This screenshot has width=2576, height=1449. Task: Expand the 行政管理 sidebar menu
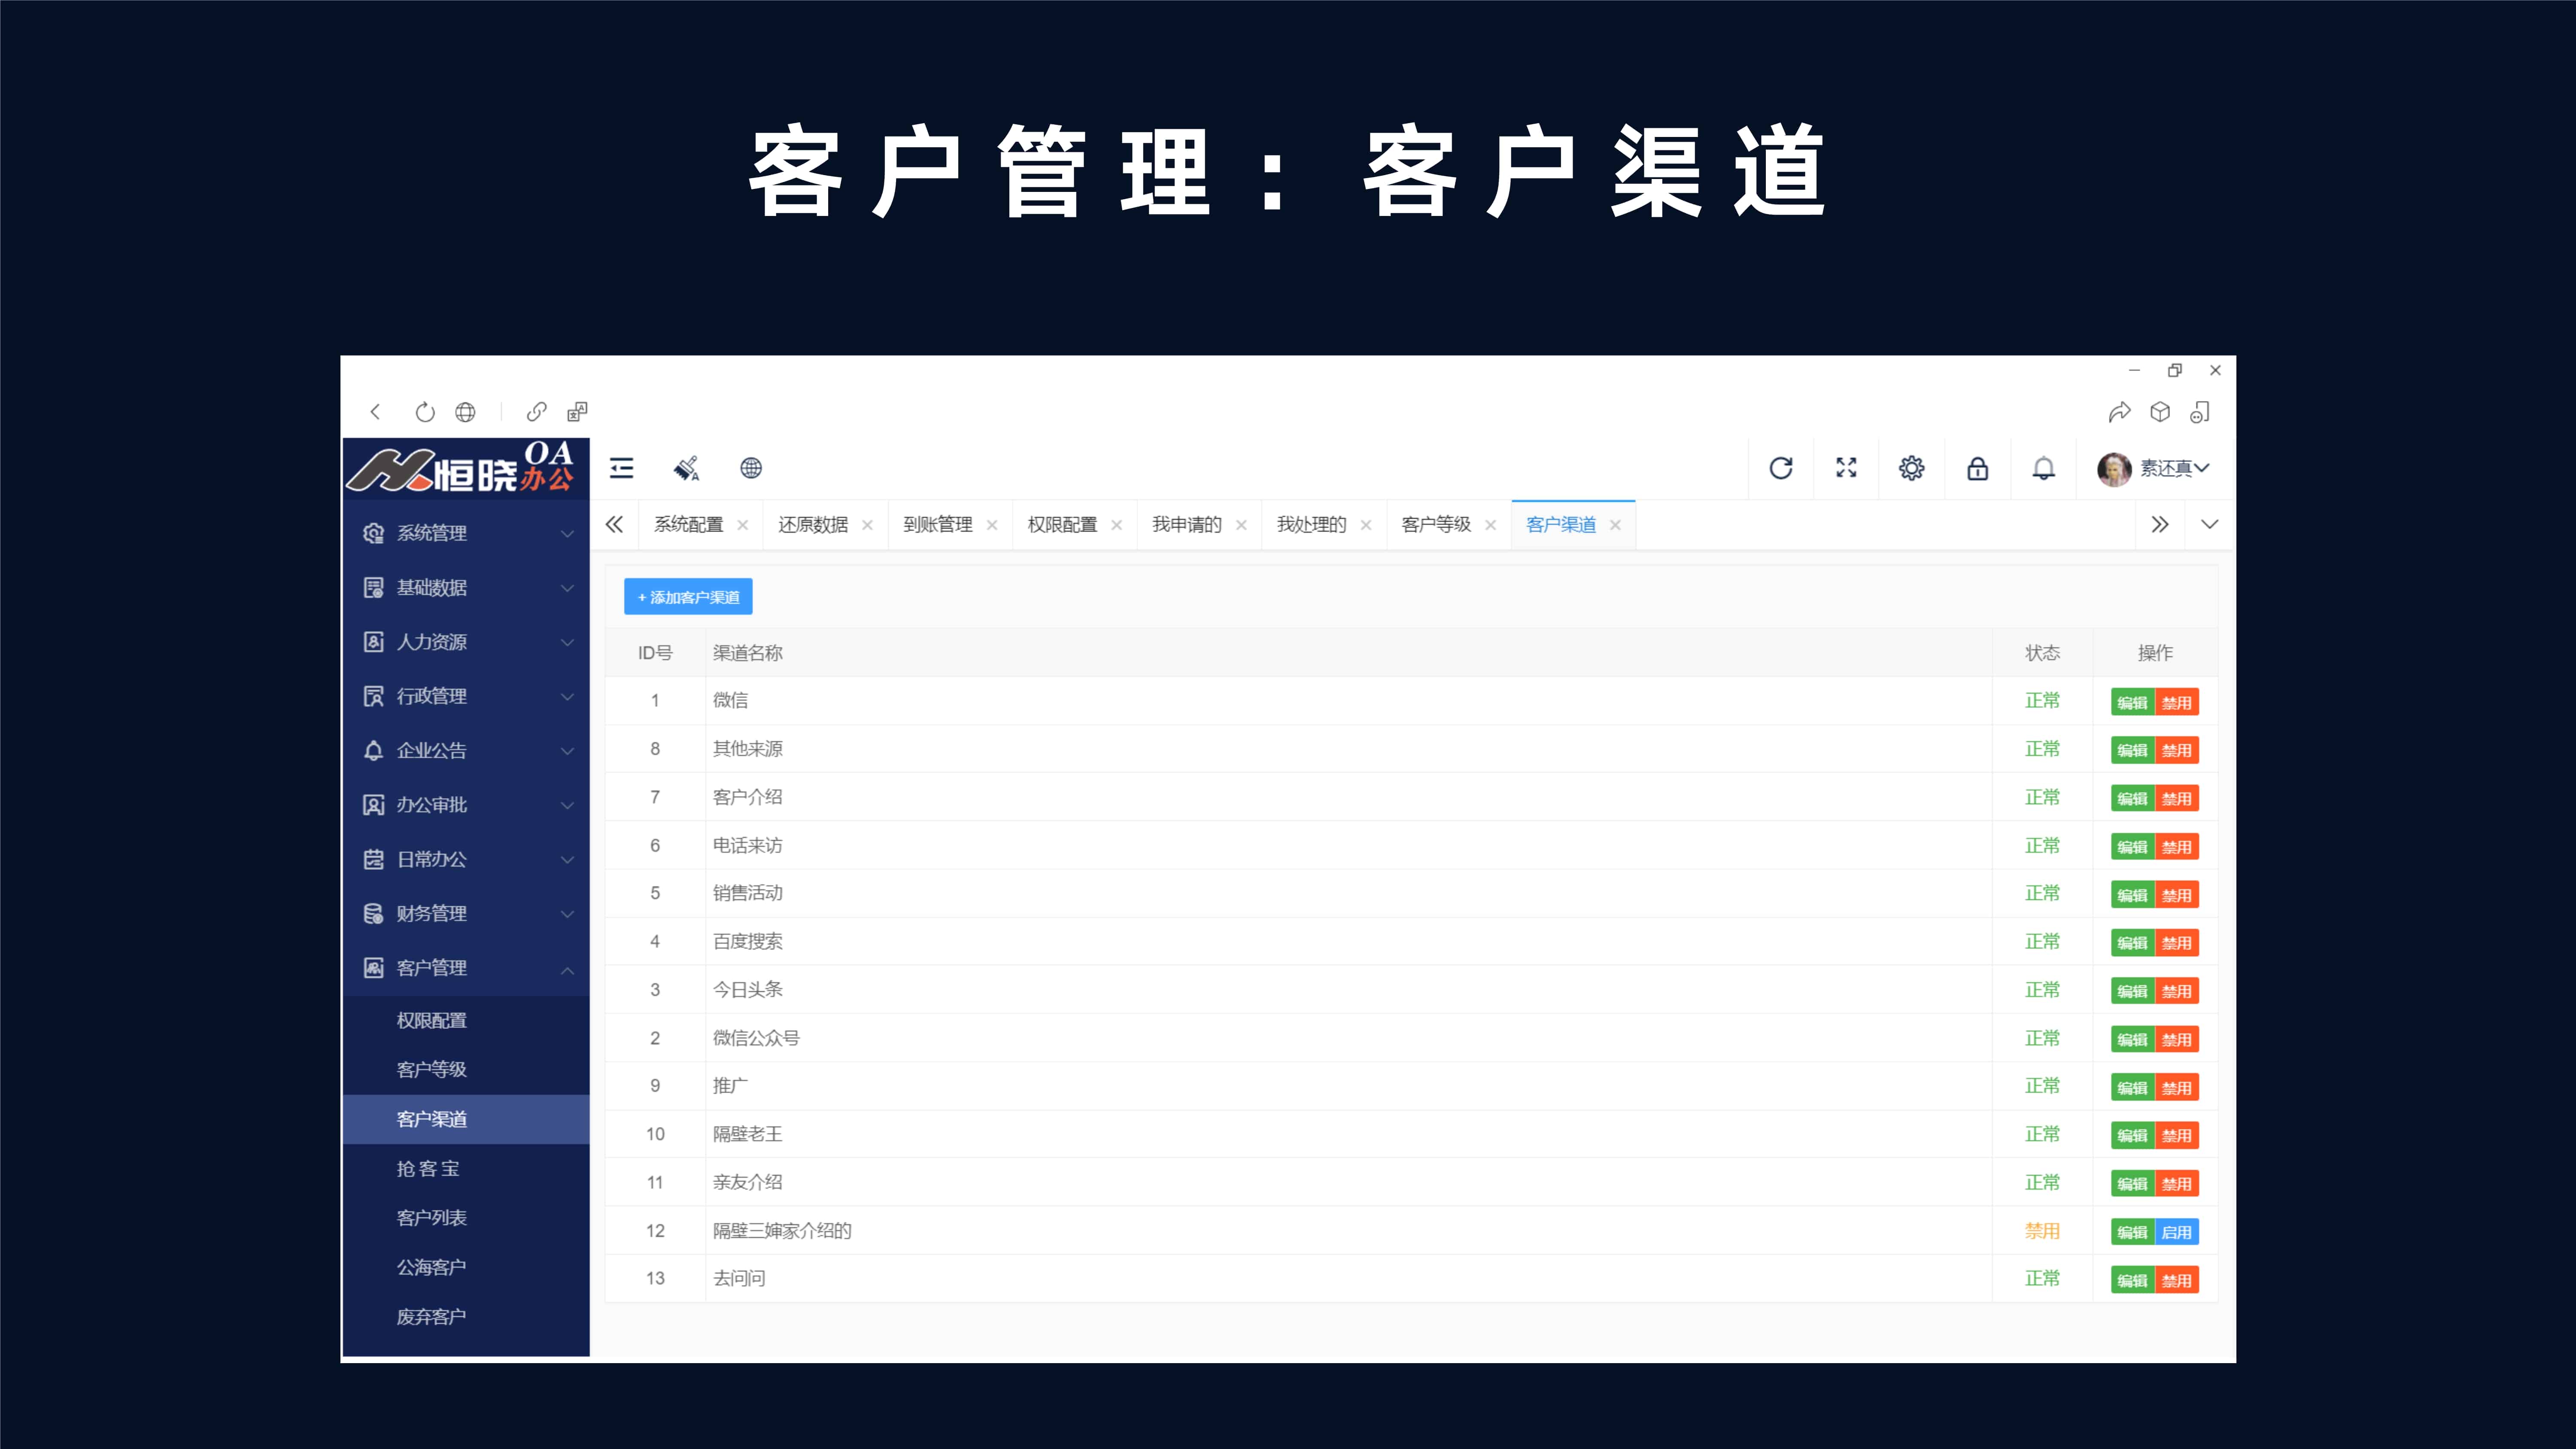(466, 696)
